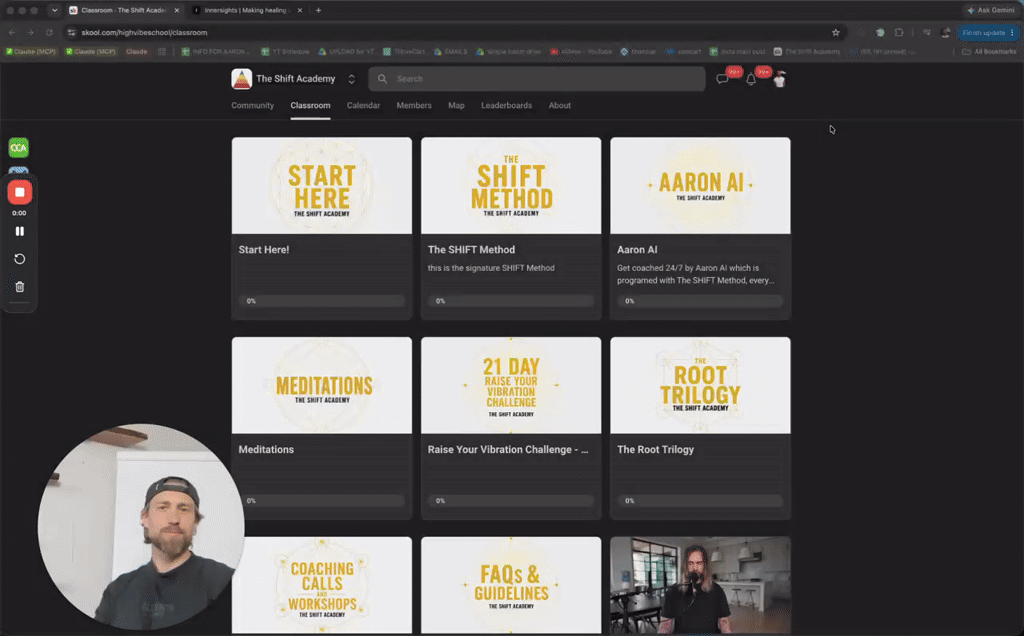
Task: Go to the Community tab
Action: pos(252,105)
